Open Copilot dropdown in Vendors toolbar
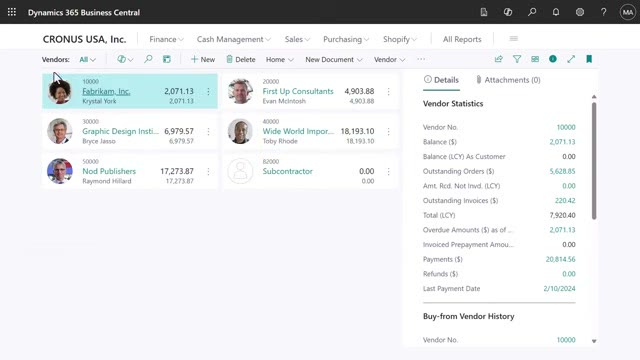This screenshot has width=640, height=360. 125,59
